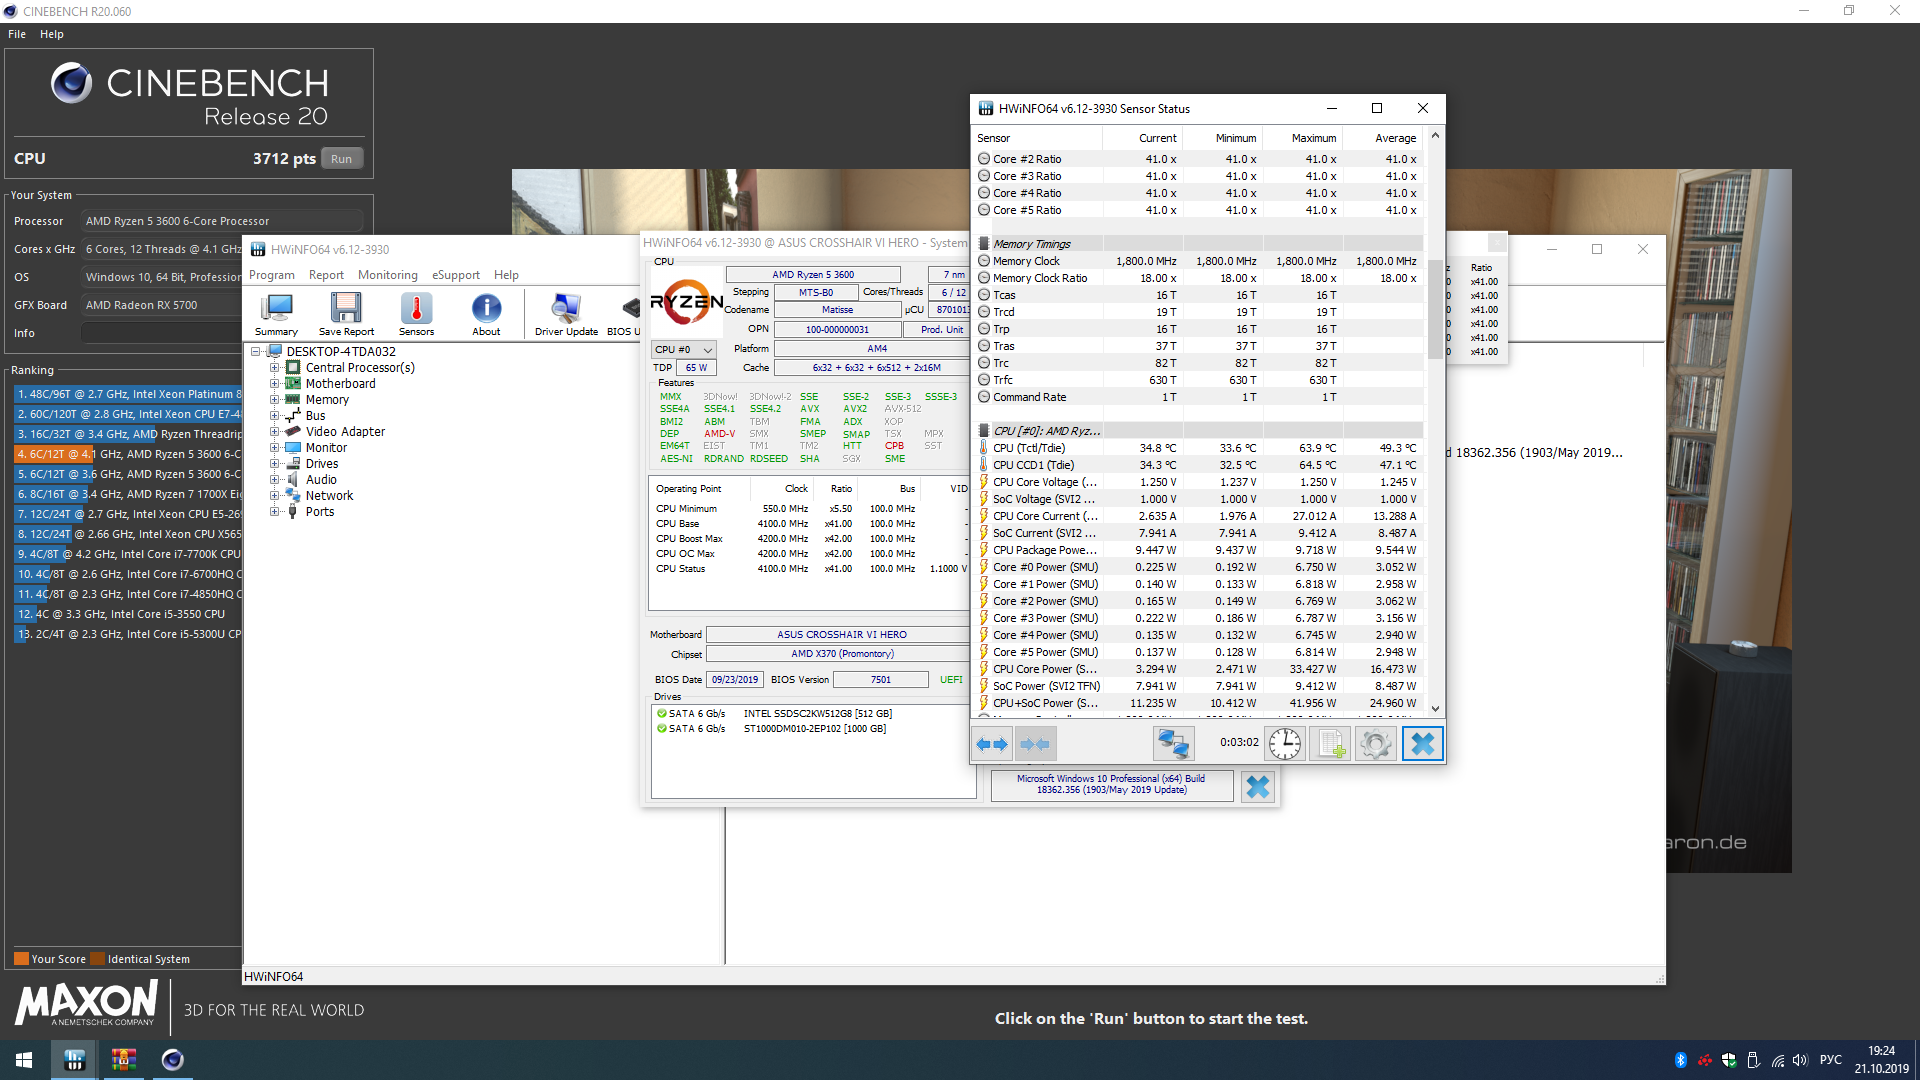Click the expand columns arrows icon
Screen dimensions: 1920x1080
pyautogui.click(x=992, y=744)
